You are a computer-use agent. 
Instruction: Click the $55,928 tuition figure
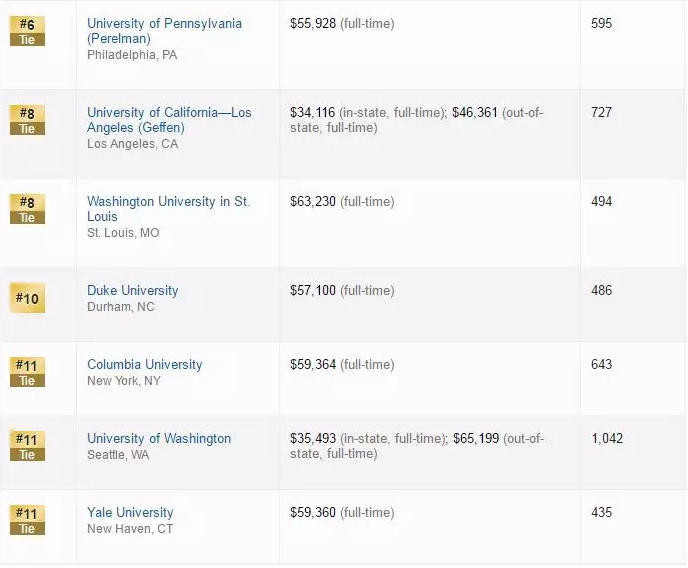312,23
